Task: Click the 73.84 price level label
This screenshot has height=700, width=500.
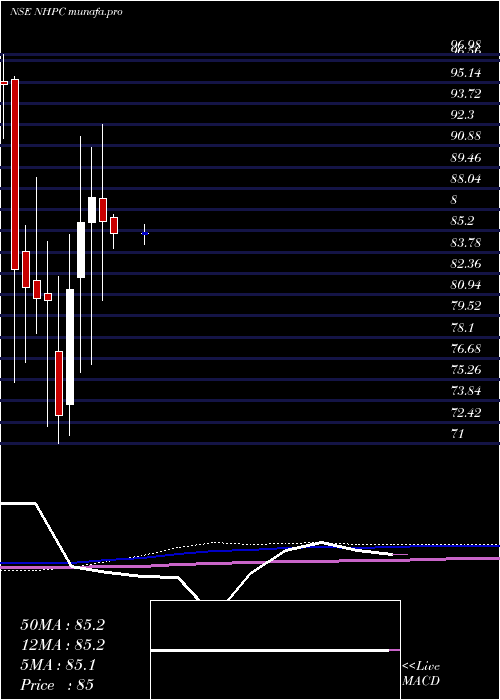Action: [466, 392]
